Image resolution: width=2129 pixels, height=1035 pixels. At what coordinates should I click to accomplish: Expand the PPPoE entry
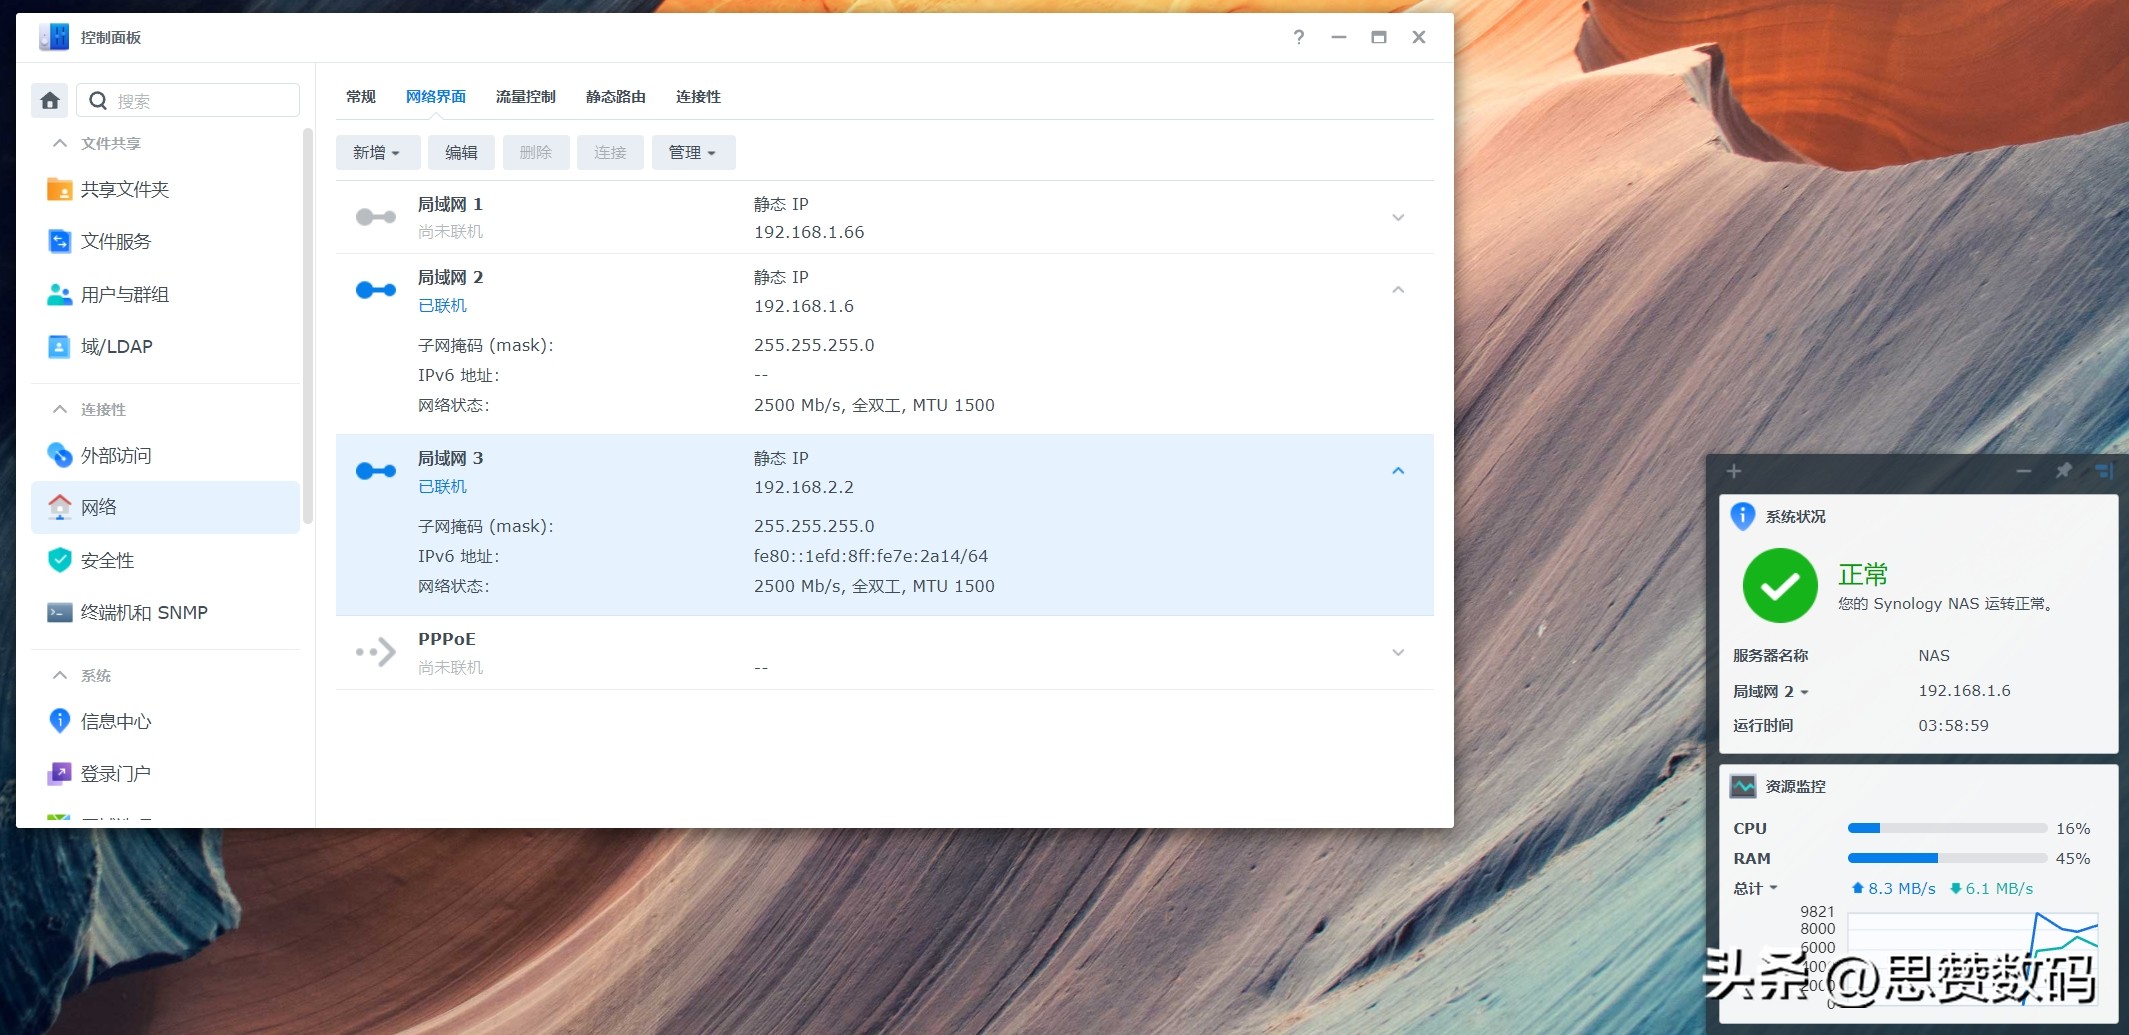click(1398, 653)
